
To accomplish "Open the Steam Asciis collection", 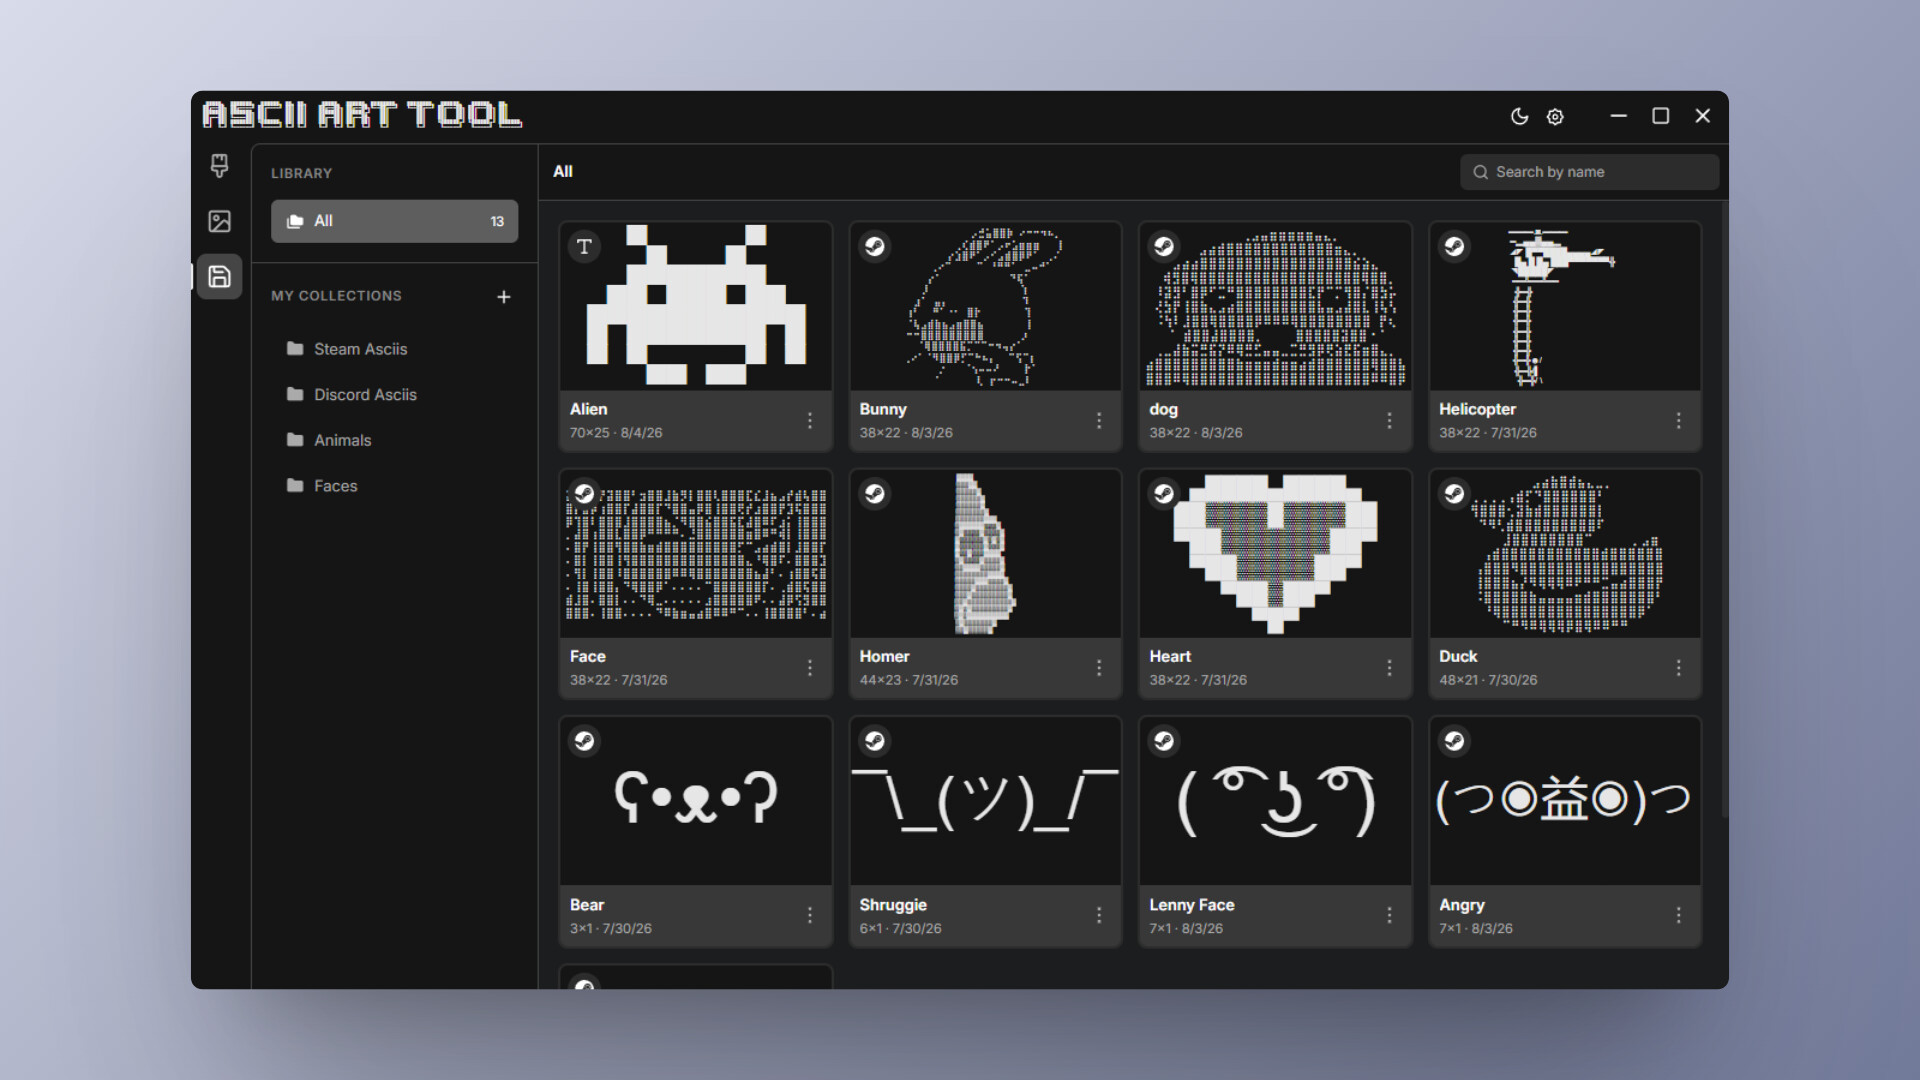I will point(394,349).
